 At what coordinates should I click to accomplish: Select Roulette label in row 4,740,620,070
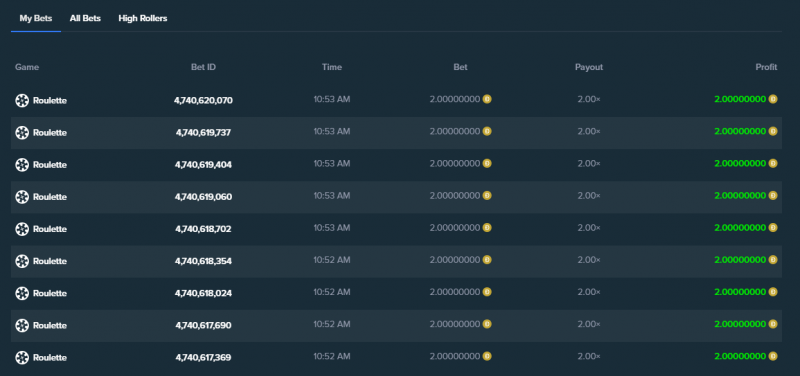point(50,101)
